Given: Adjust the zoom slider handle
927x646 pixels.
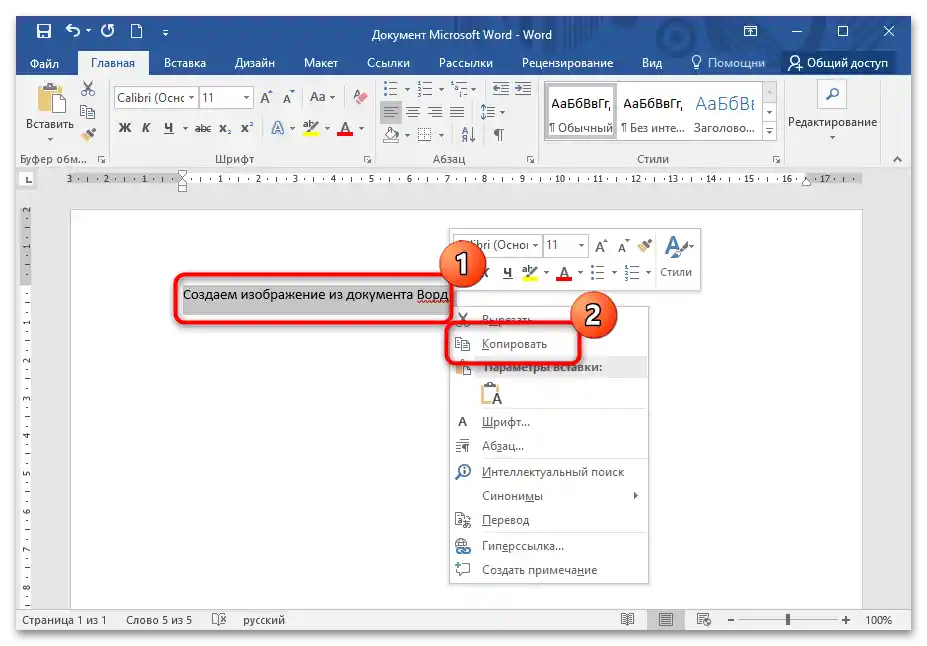Looking at the screenshot, I should (x=787, y=619).
